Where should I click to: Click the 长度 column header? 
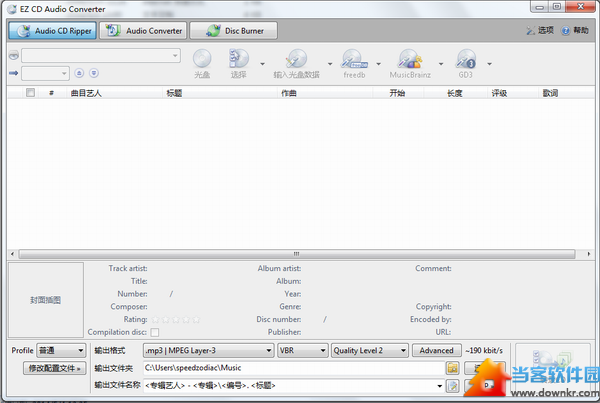pyautogui.click(x=455, y=93)
